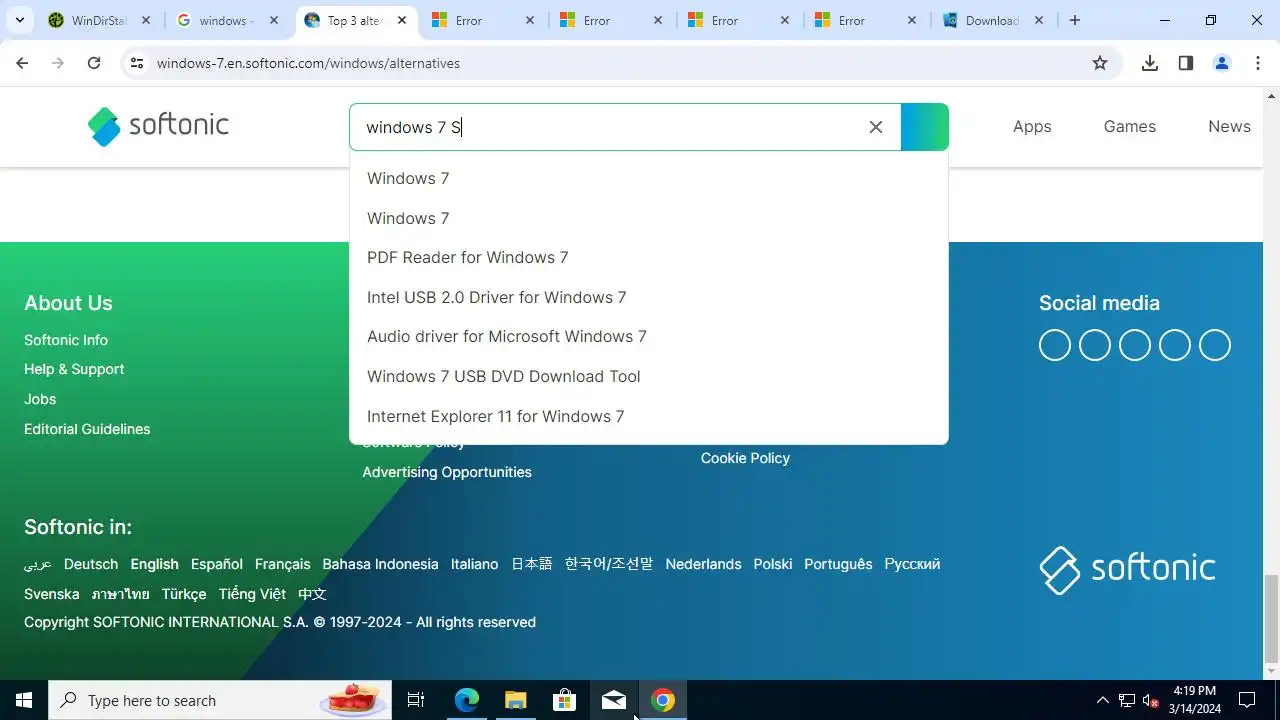Go back to the previous page
This screenshot has height=720, width=1280.
coord(22,63)
